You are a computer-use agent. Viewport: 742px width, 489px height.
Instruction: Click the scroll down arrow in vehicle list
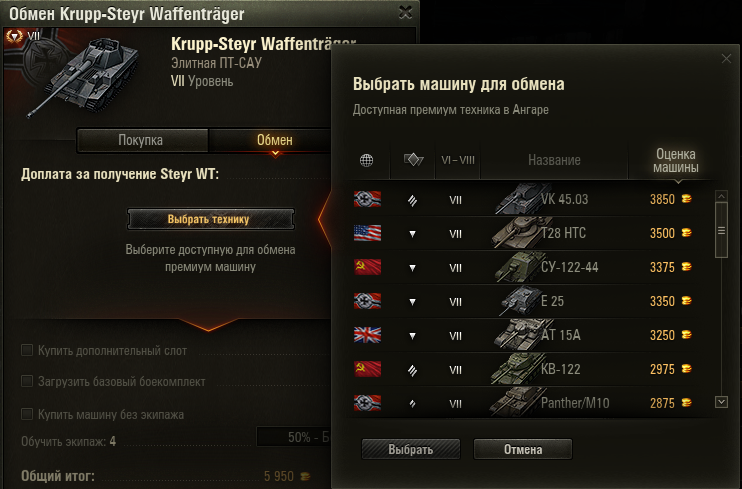tap(721, 402)
